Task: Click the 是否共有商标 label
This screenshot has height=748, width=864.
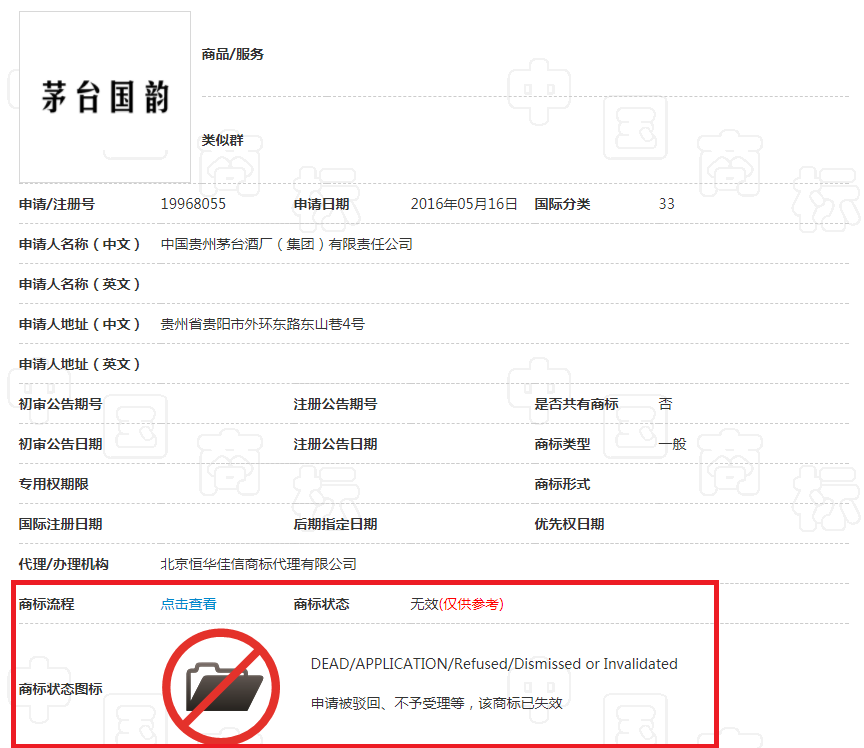Action: tap(576, 404)
